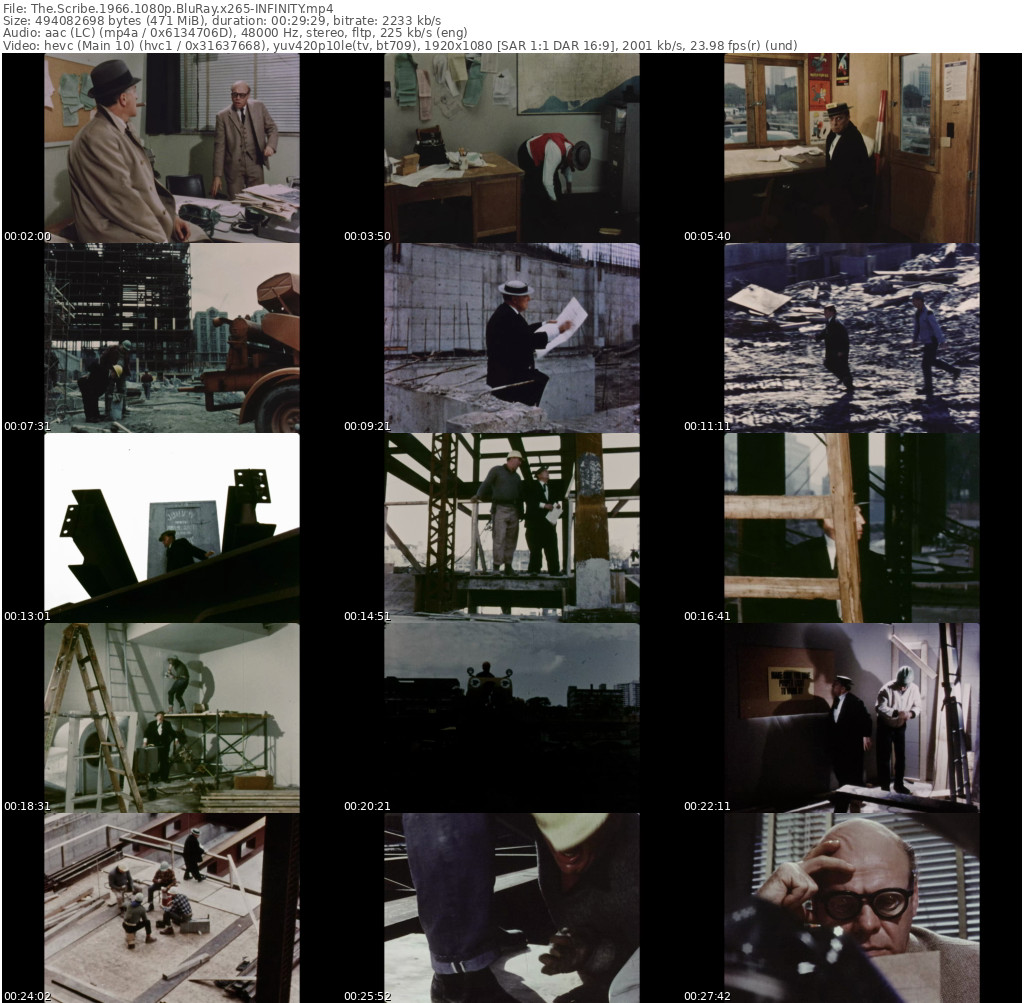Click the Size and duration info line
The height and width of the screenshot is (1003, 1024).
[222, 21]
